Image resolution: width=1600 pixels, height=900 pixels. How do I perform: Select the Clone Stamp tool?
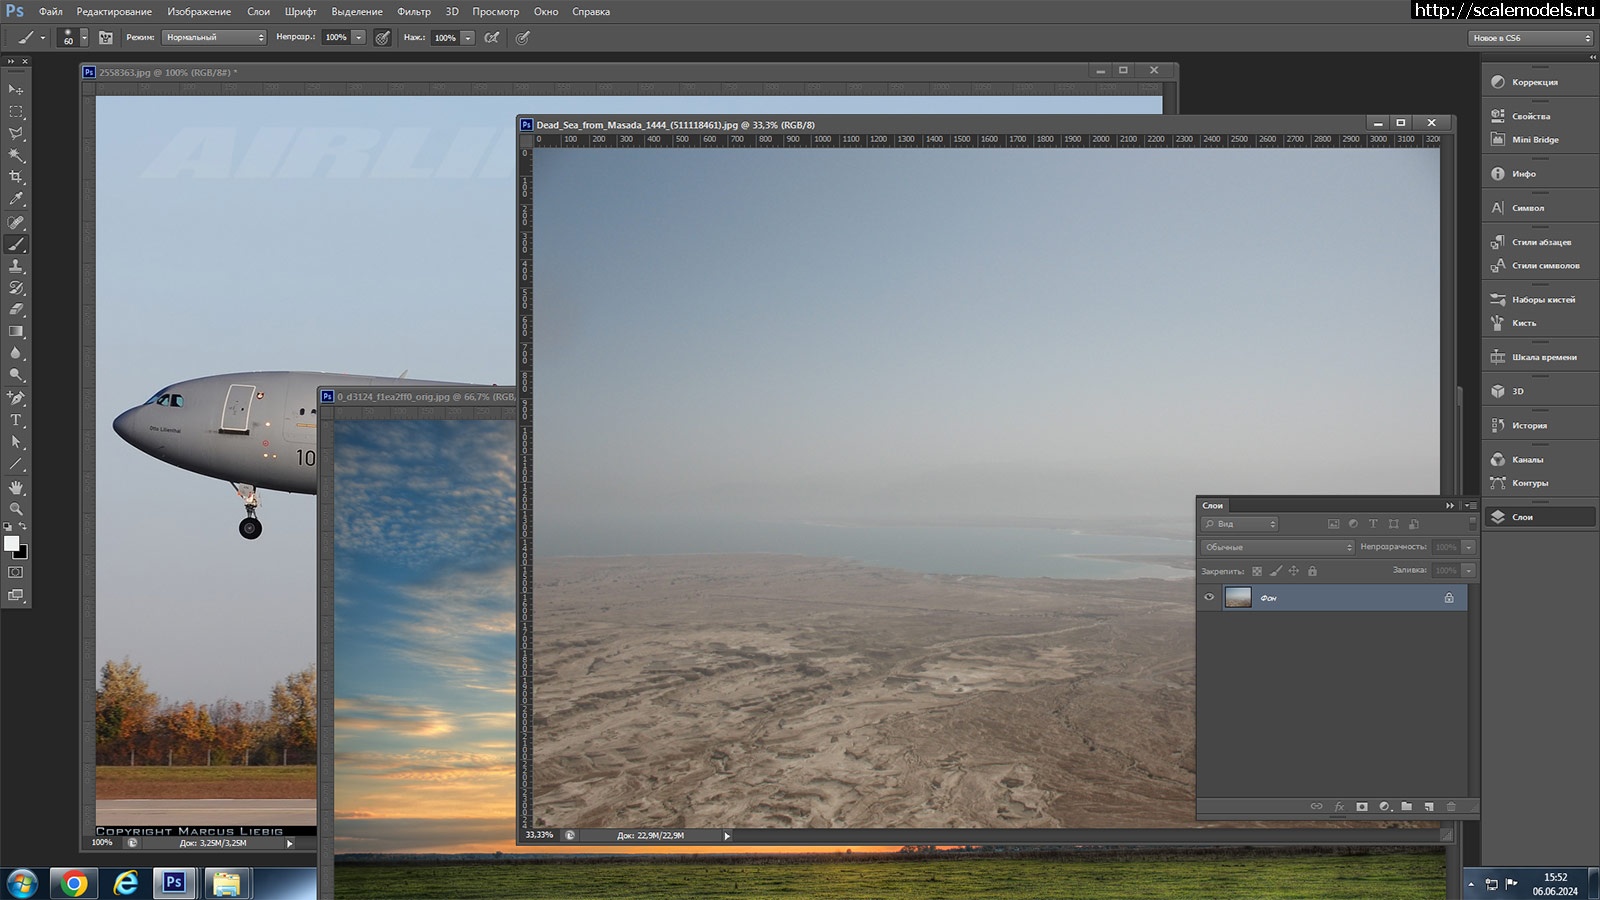click(x=16, y=266)
